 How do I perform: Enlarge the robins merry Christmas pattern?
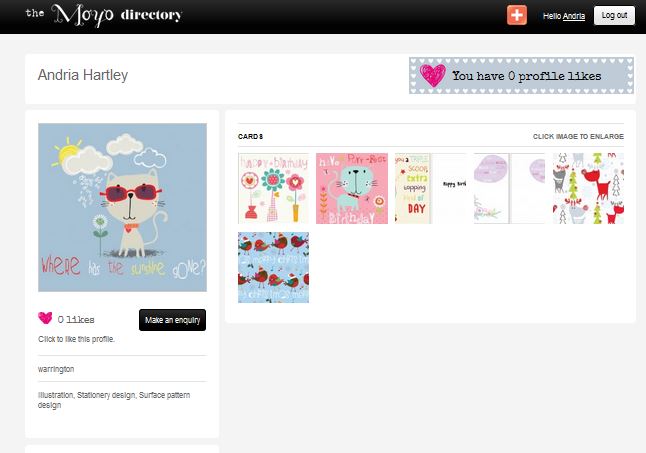274,267
